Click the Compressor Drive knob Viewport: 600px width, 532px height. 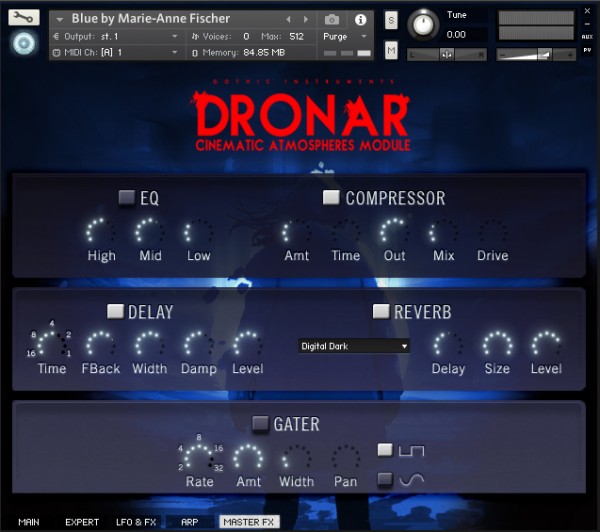492,232
